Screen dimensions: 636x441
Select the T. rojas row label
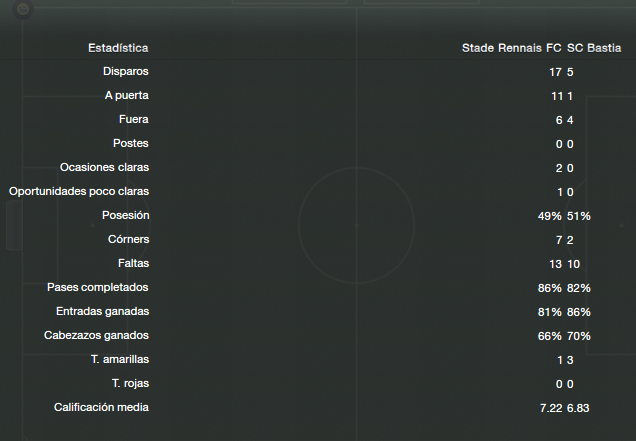(131, 383)
